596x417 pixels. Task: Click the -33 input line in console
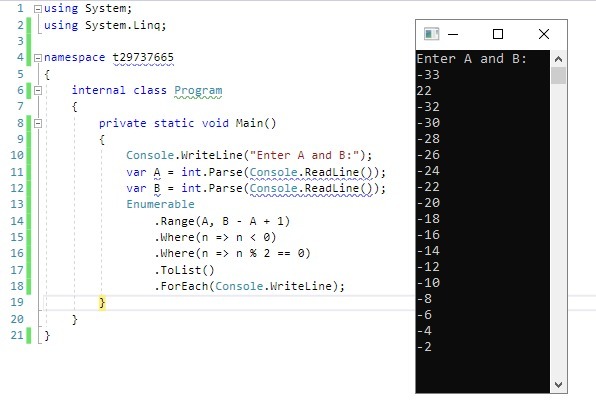(428, 75)
